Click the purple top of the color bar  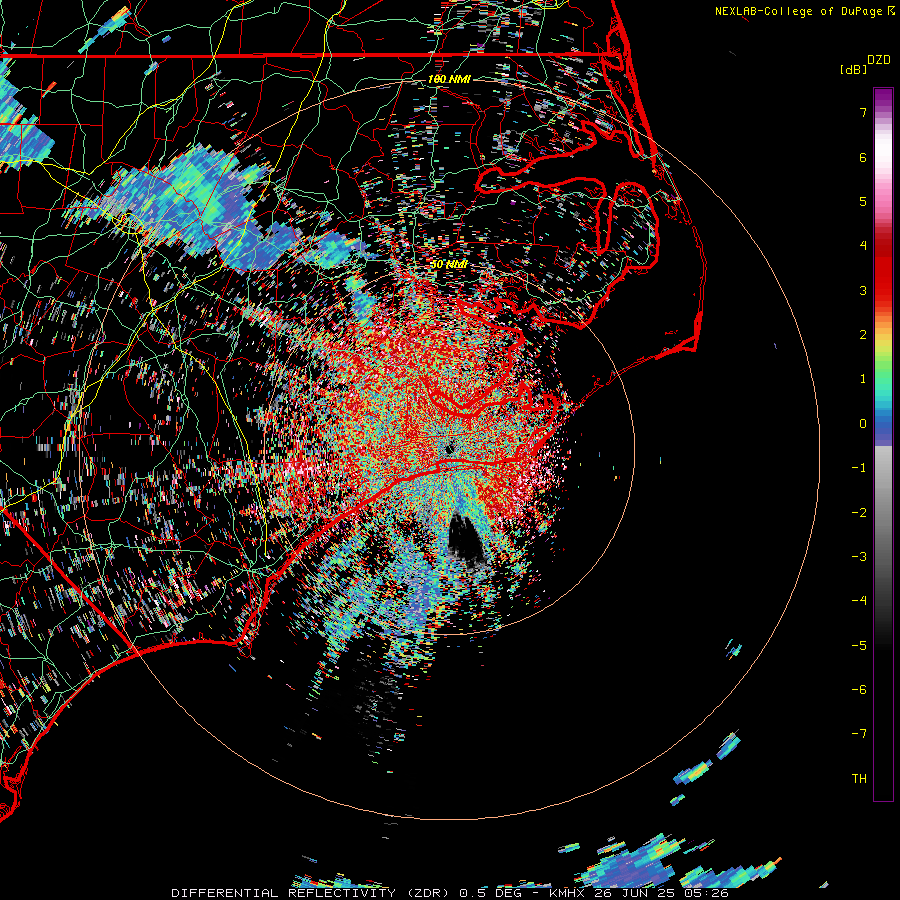pos(883,98)
